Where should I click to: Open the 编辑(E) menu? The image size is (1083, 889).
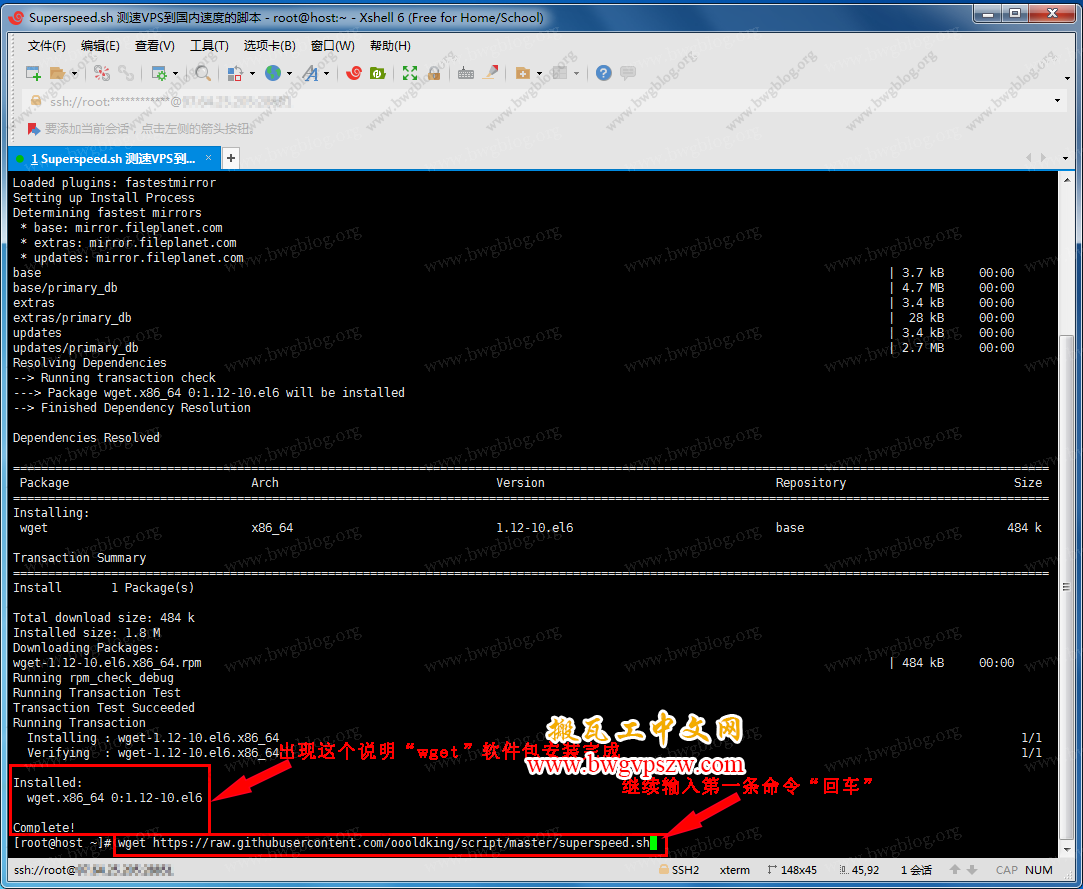coord(100,46)
